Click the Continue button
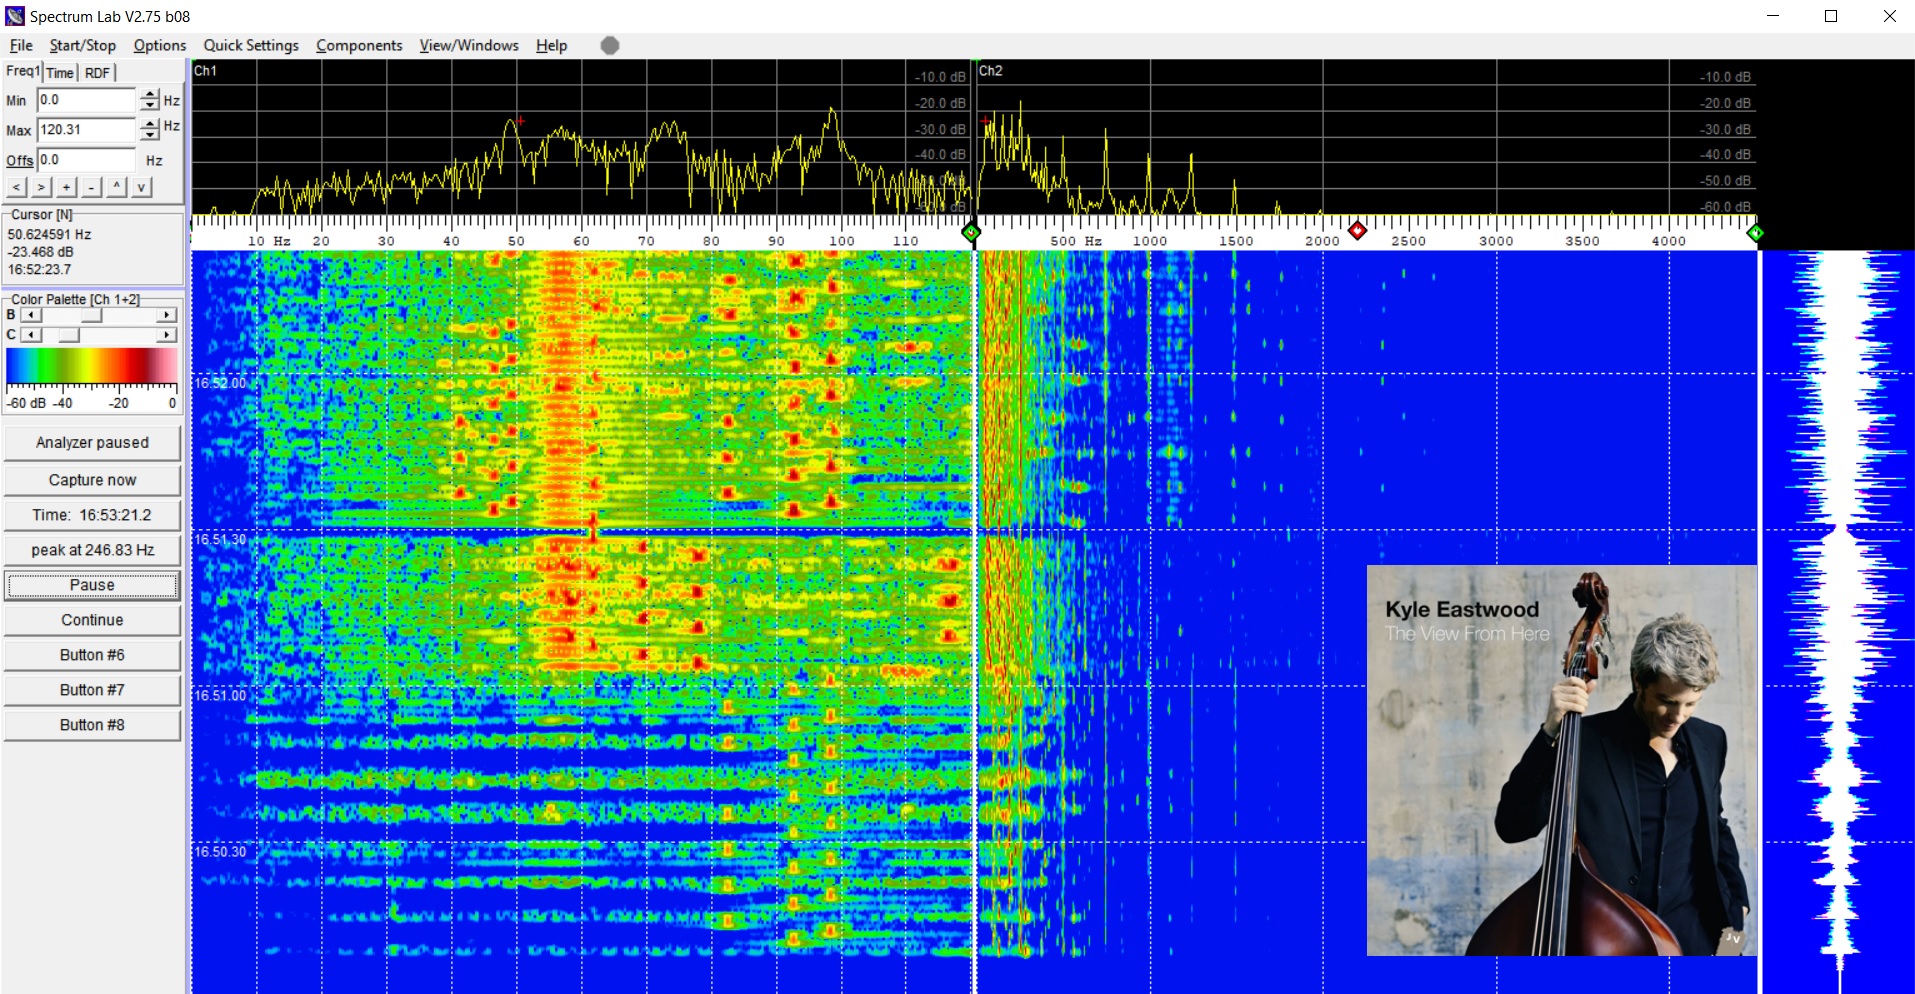1915x994 pixels. [x=92, y=620]
